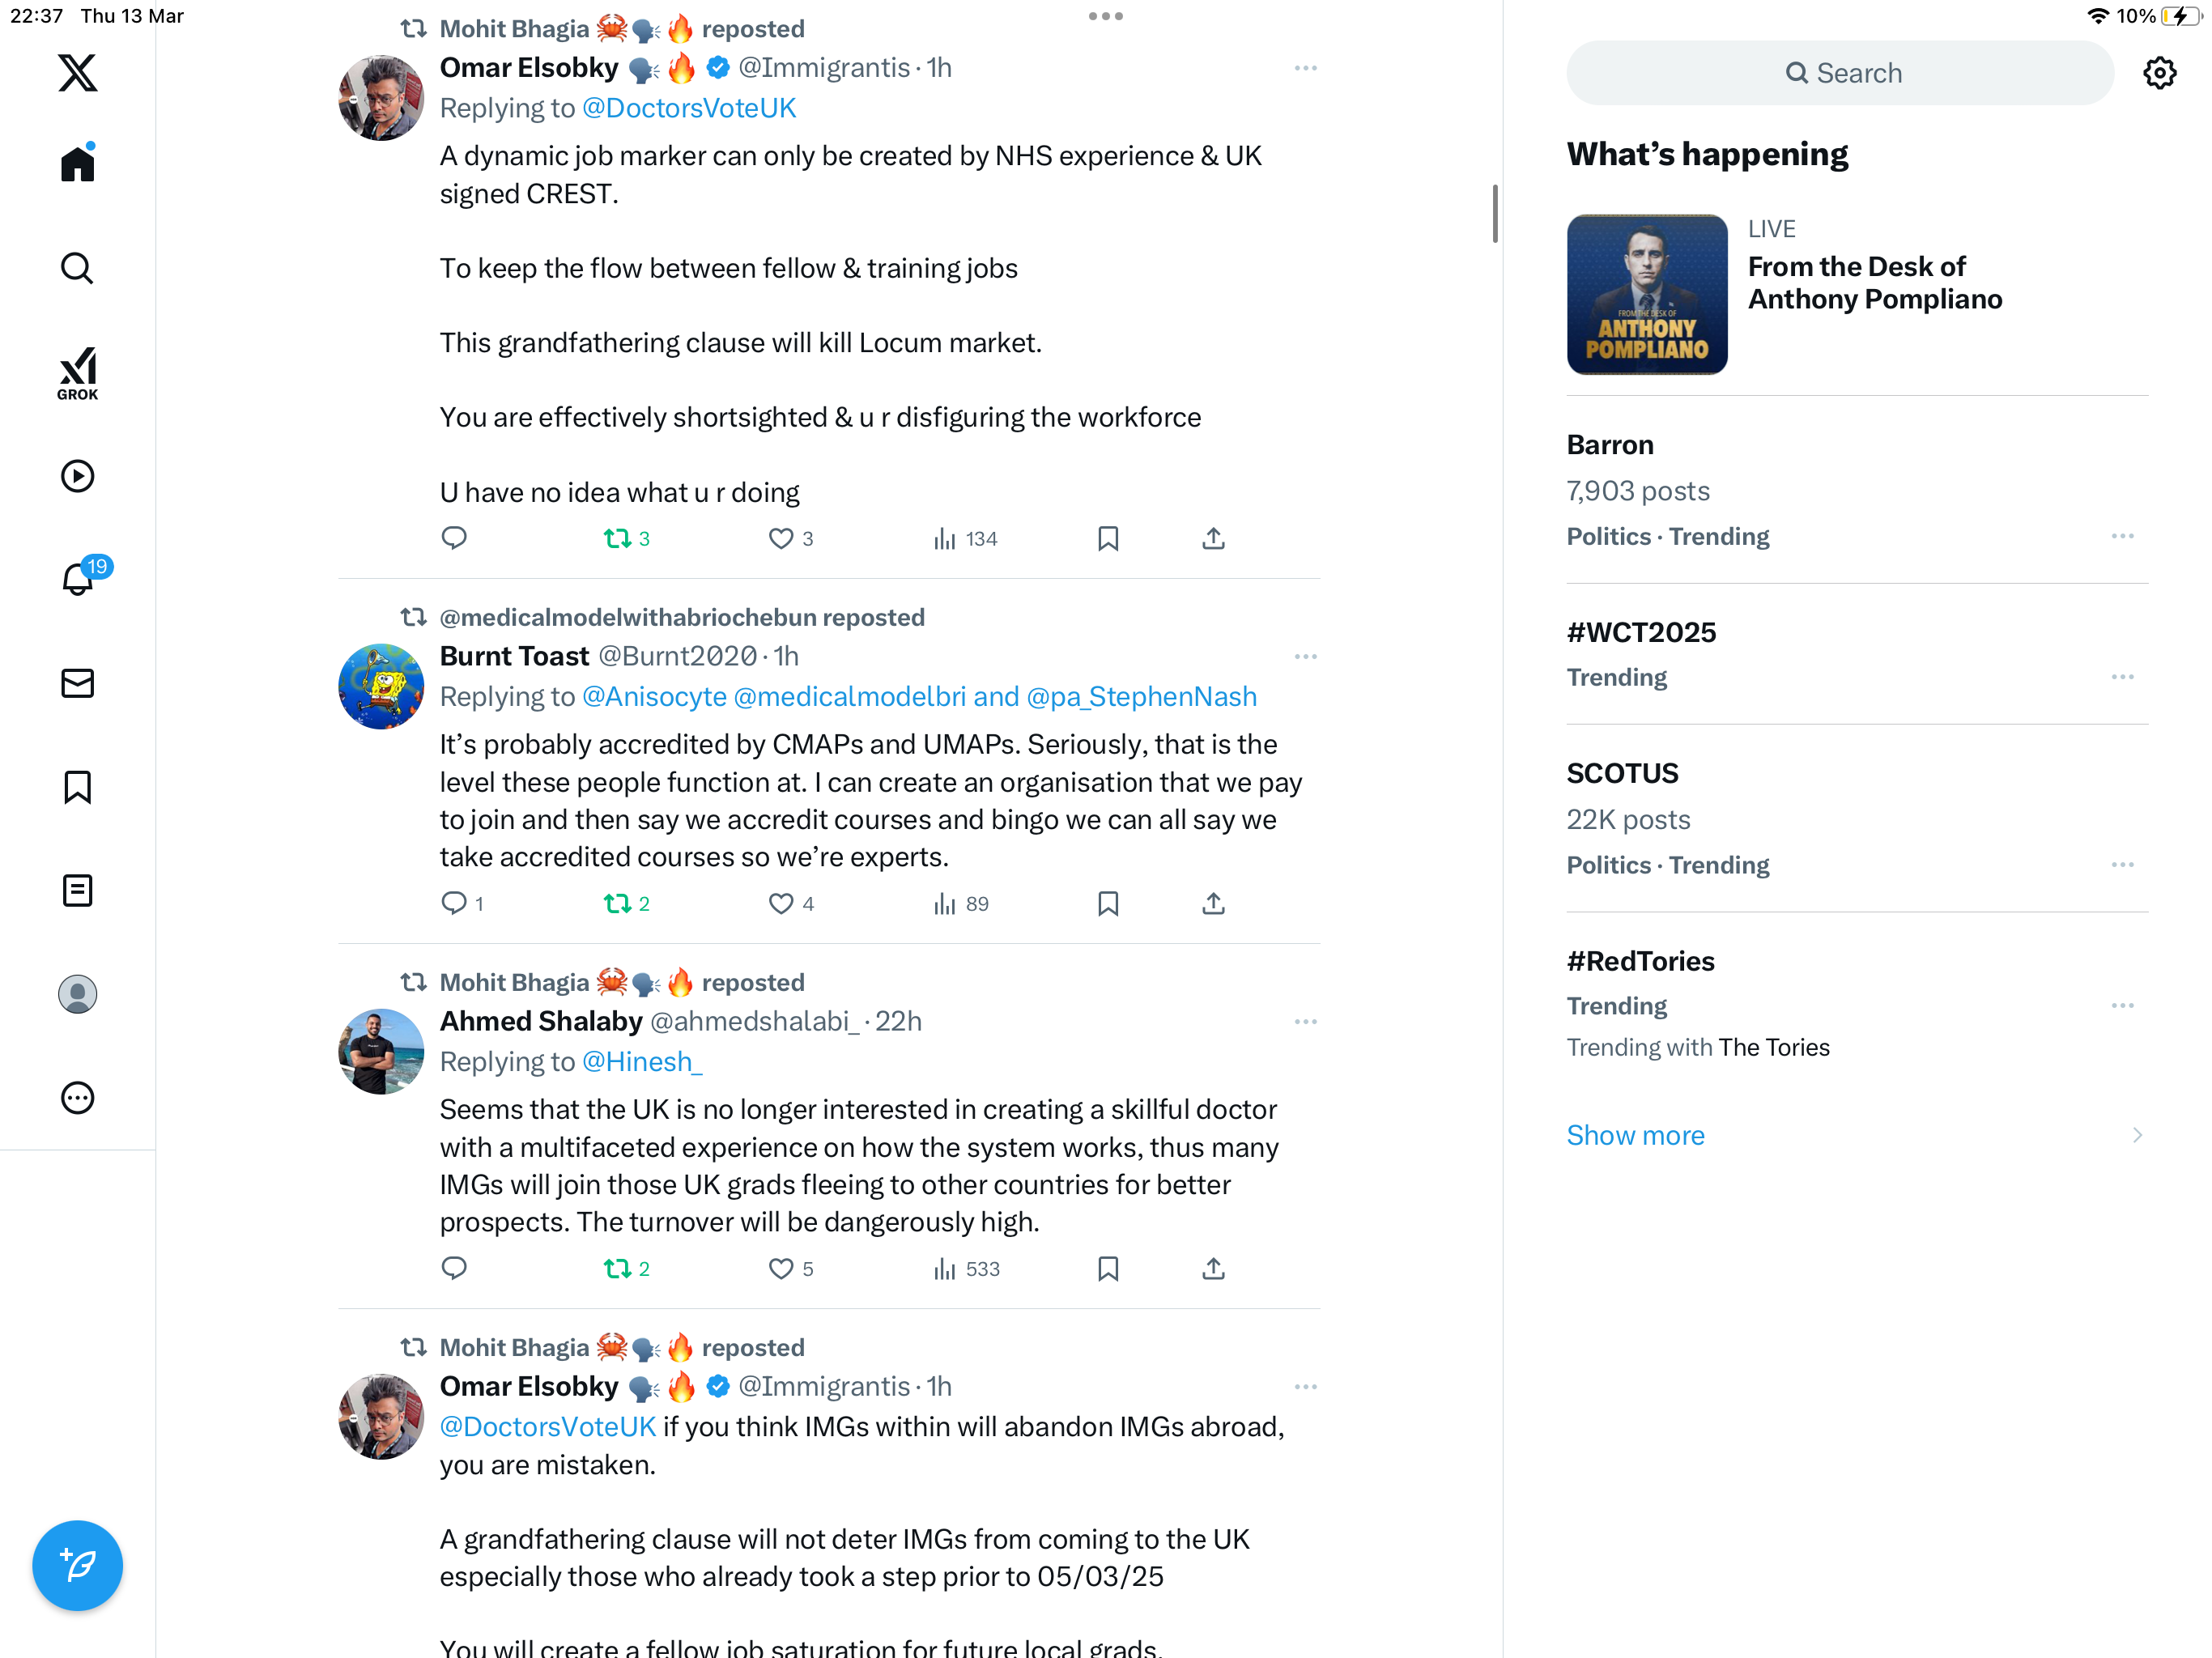This screenshot has width=2212, height=1658.
Task: Open the Lists icon in sidebar
Action: pos(77,890)
